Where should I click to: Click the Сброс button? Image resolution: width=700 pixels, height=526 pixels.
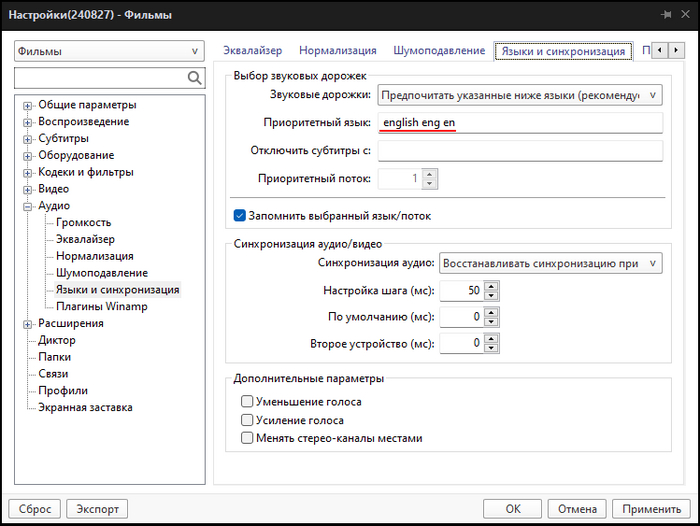coord(35,508)
